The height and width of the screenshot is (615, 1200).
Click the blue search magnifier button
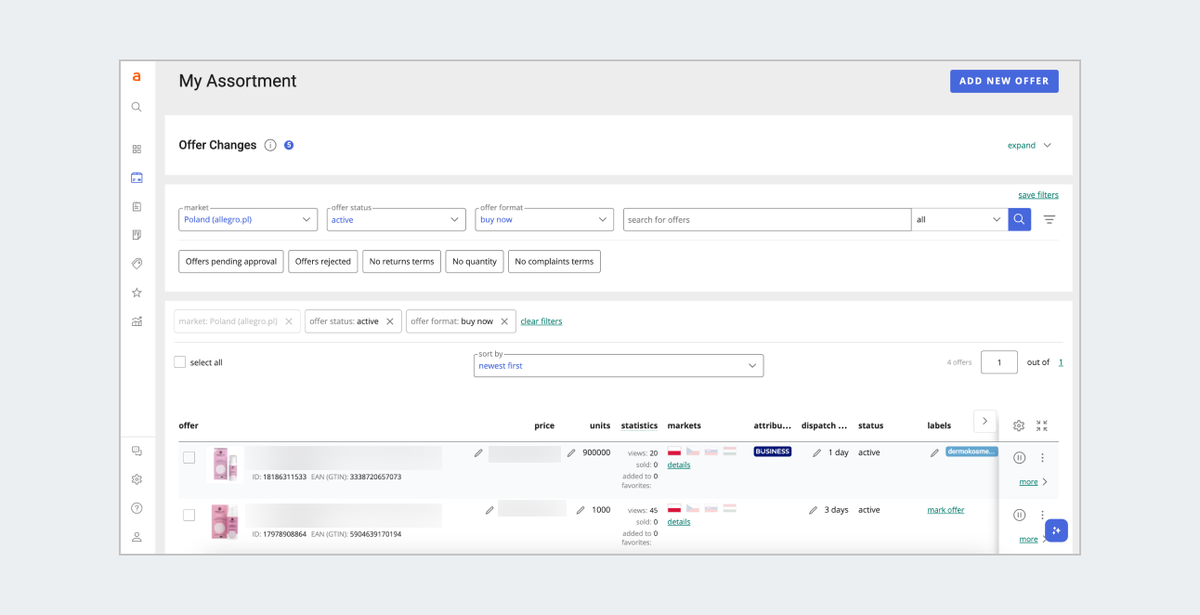pyautogui.click(x=1019, y=219)
